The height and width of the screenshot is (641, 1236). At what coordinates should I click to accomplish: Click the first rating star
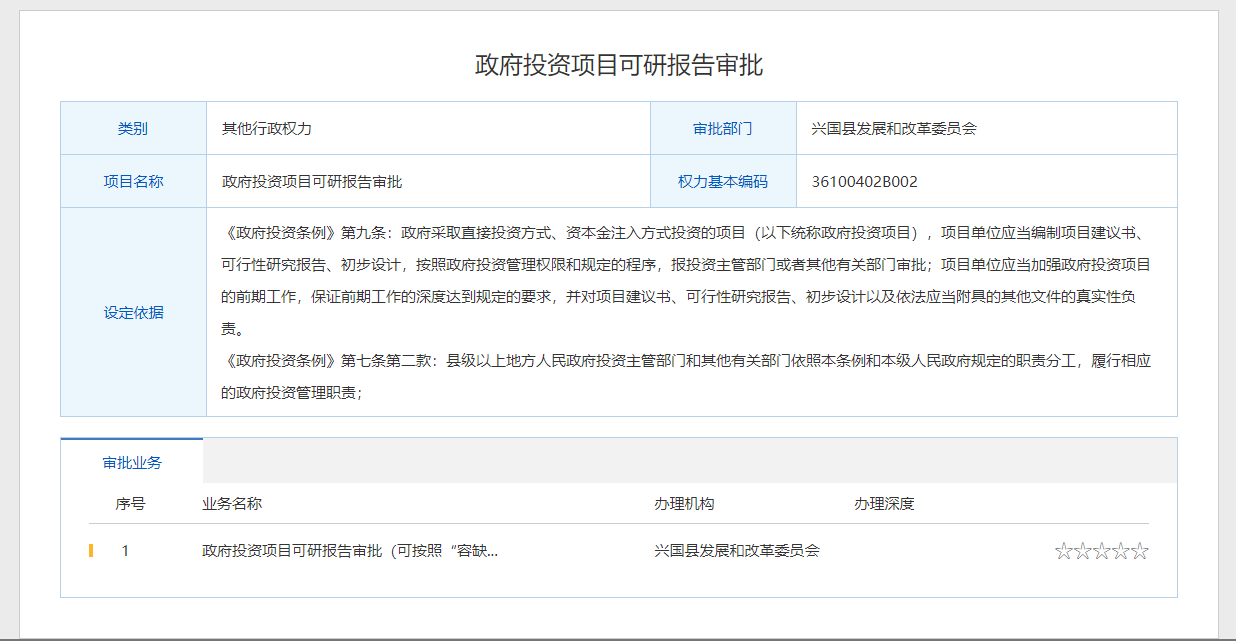pos(1064,551)
